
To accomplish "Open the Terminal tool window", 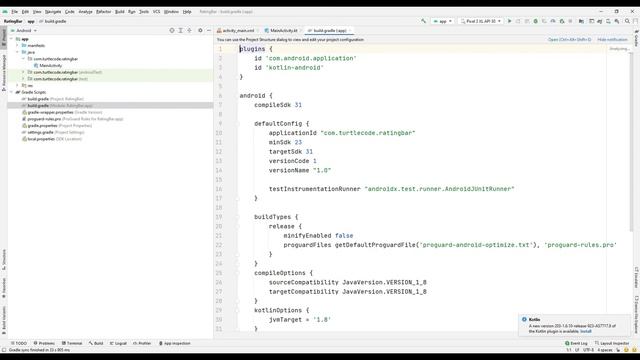I will (x=72, y=343).
